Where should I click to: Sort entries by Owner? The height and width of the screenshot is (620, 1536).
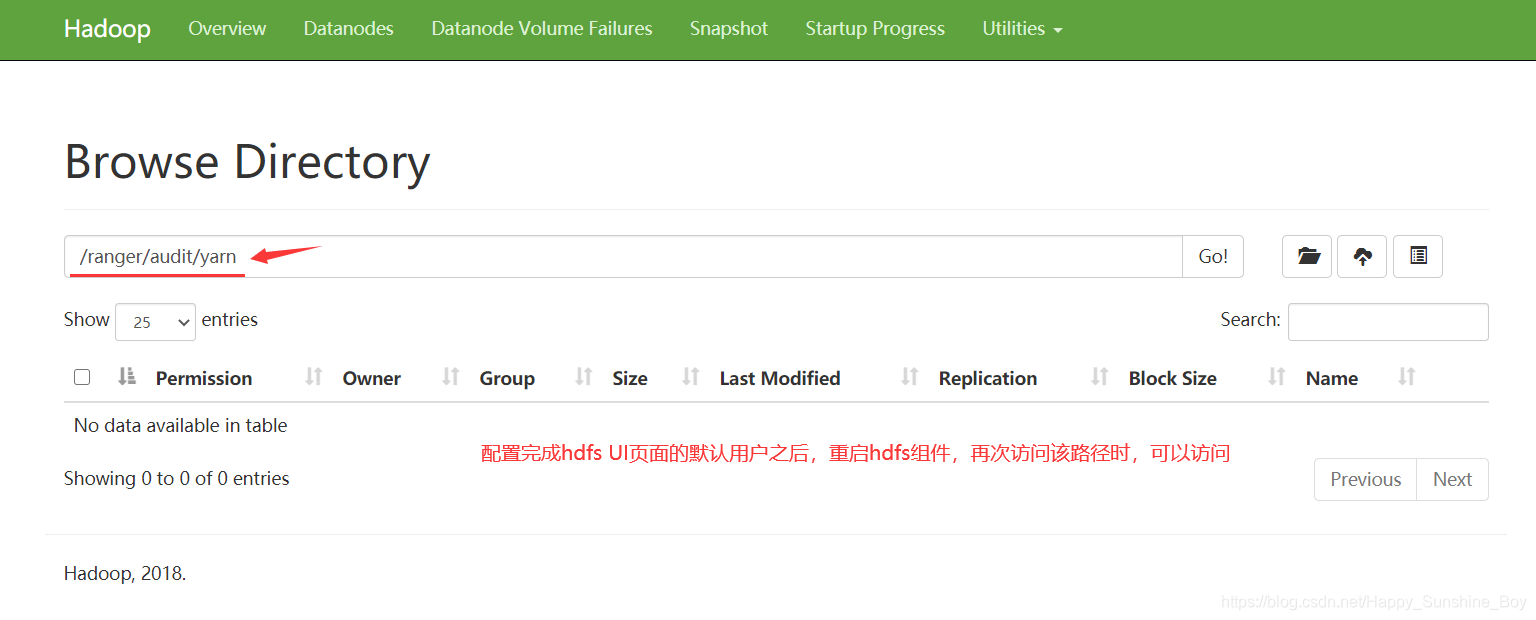tap(371, 378)
